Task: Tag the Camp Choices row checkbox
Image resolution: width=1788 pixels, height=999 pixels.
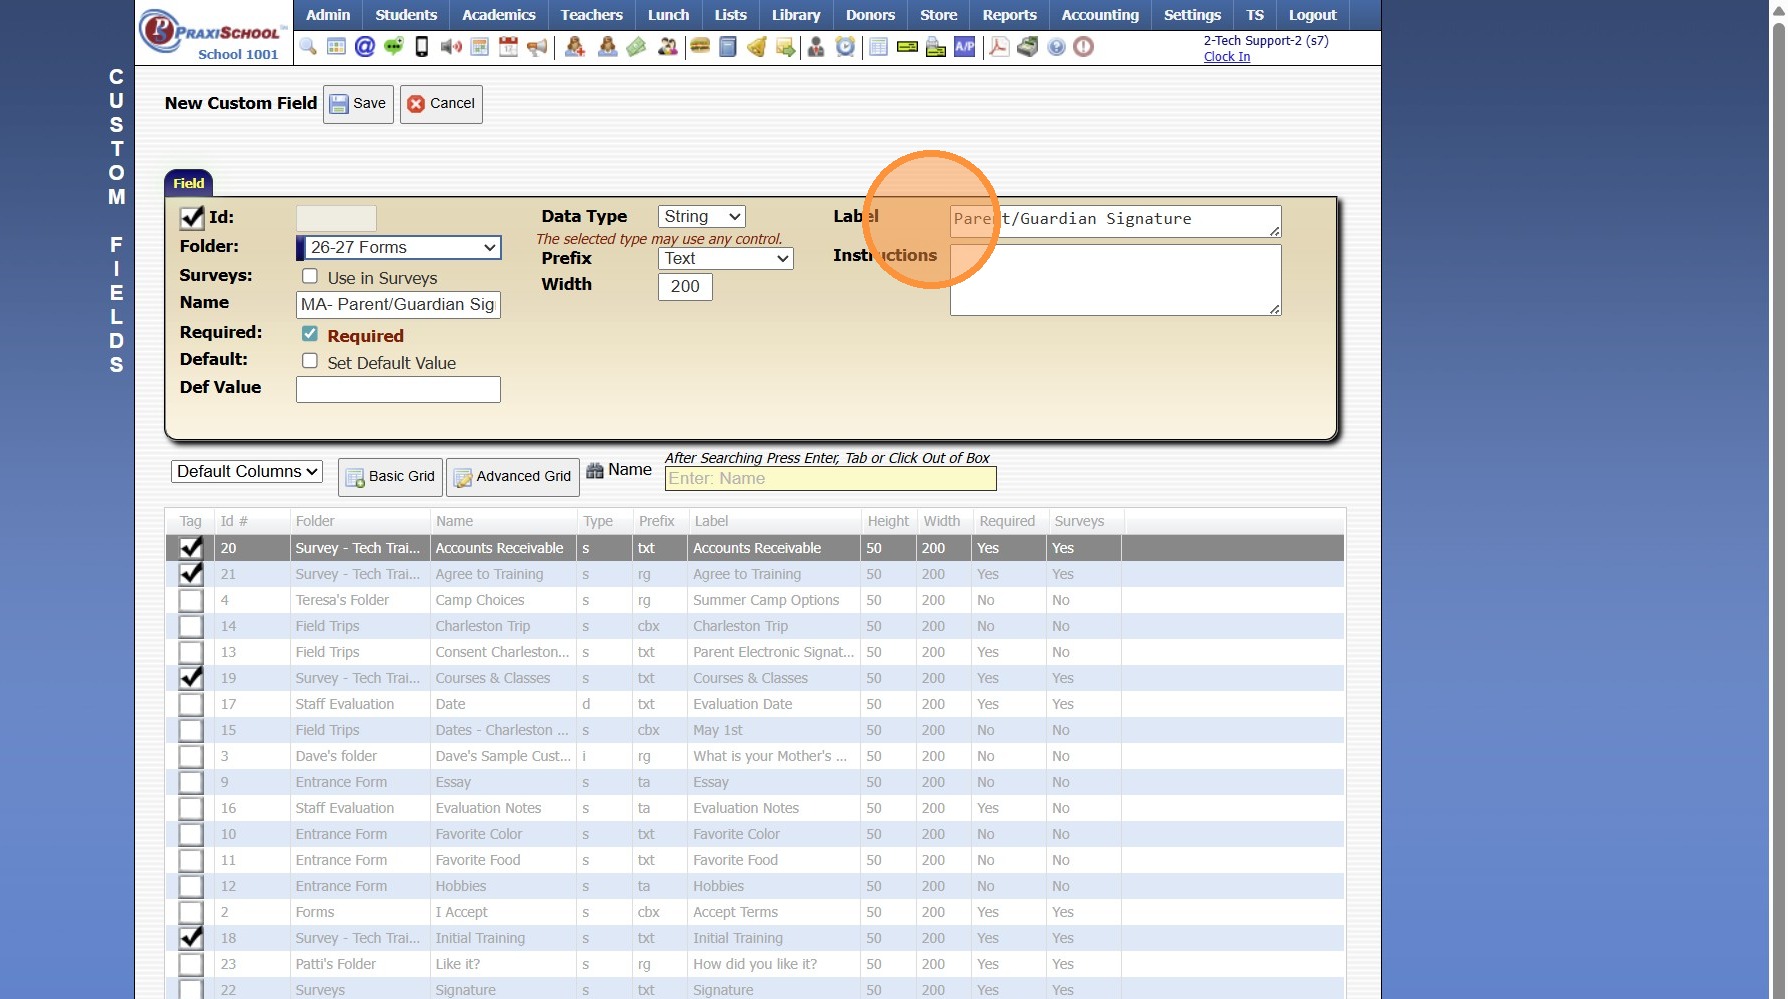Action: pos(191,600)
